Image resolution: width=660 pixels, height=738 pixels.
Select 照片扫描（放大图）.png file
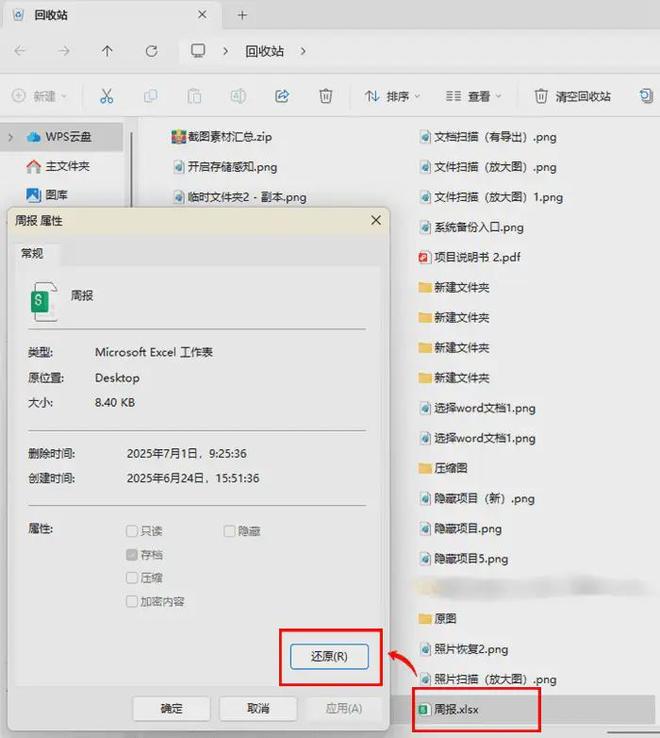pos(488,679)
